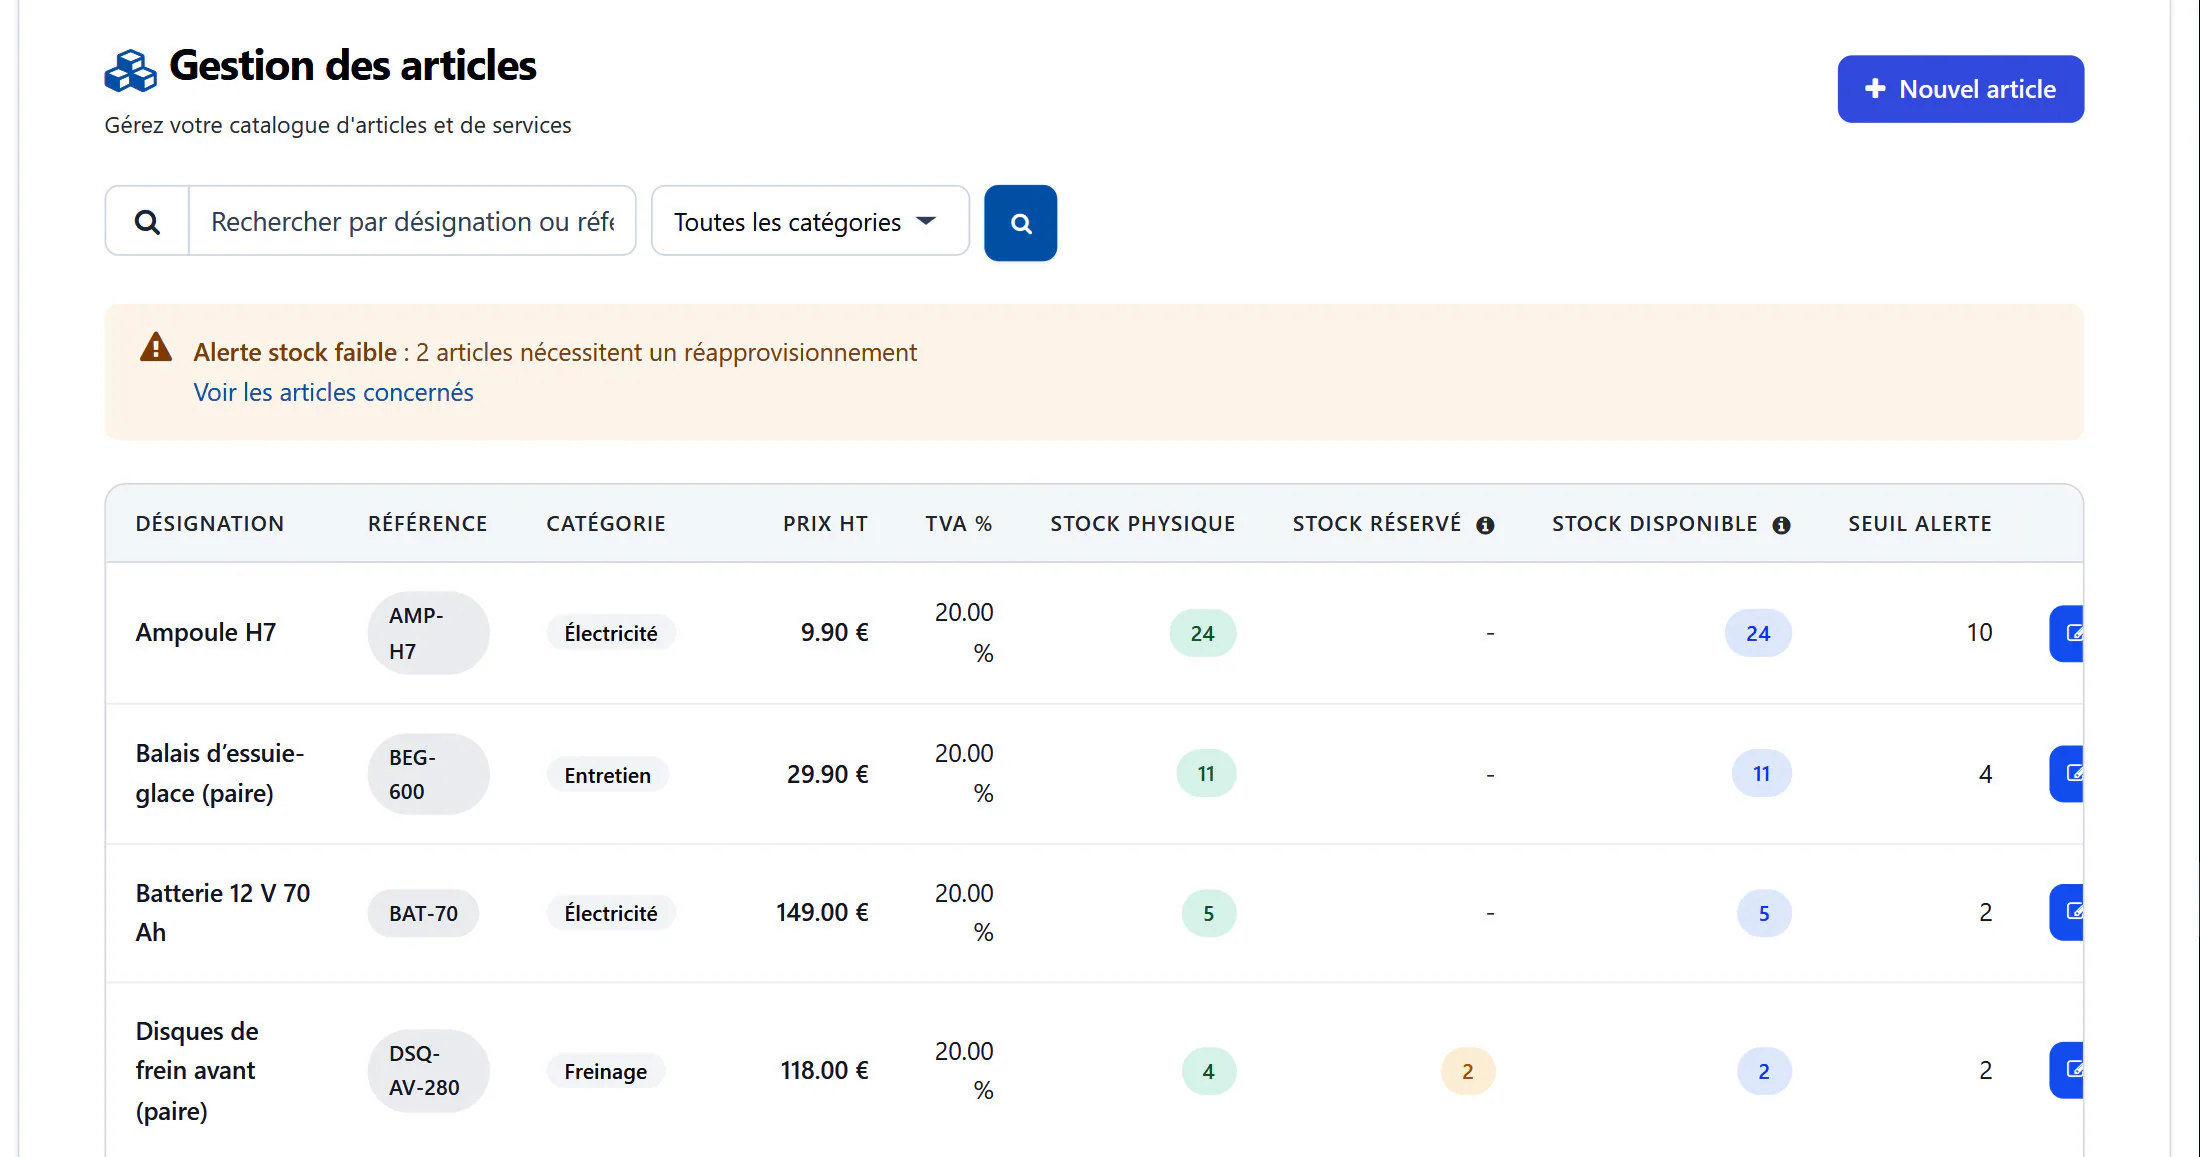Open the Toutes les catégories dropdown
2200x1157 pixels.
810,221
